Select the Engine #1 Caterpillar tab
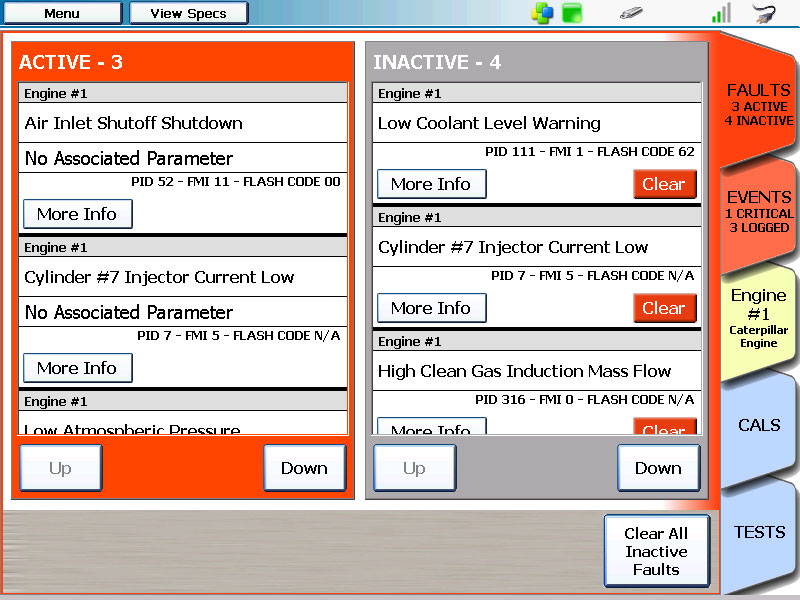This screenshot has width=800, height=600. [758, 318]
